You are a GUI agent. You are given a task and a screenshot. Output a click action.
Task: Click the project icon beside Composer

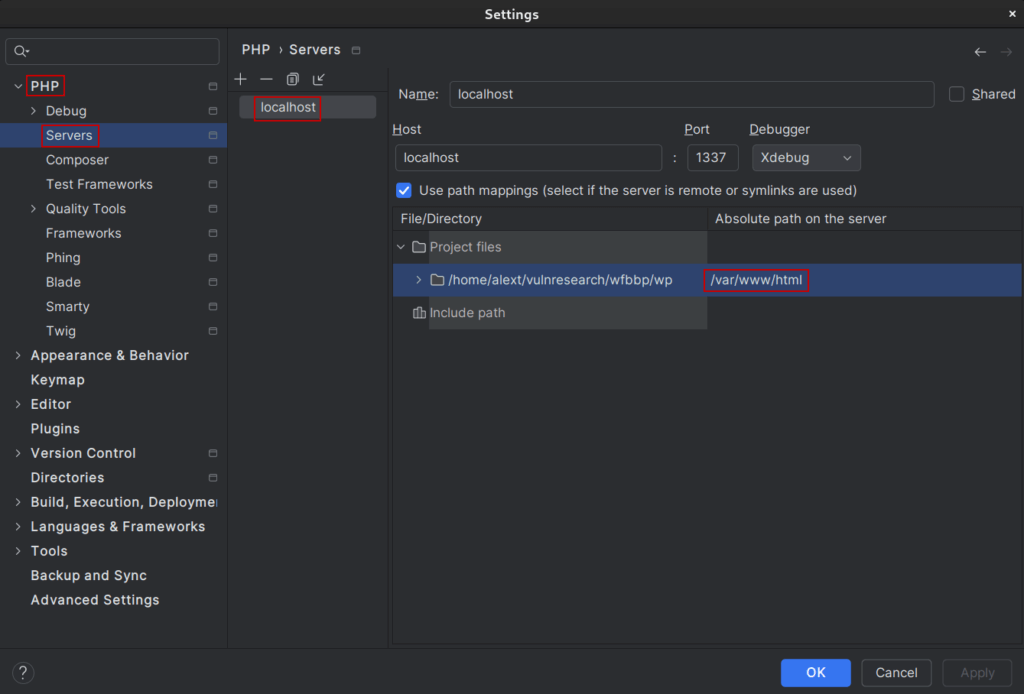[x=213, y=160]
